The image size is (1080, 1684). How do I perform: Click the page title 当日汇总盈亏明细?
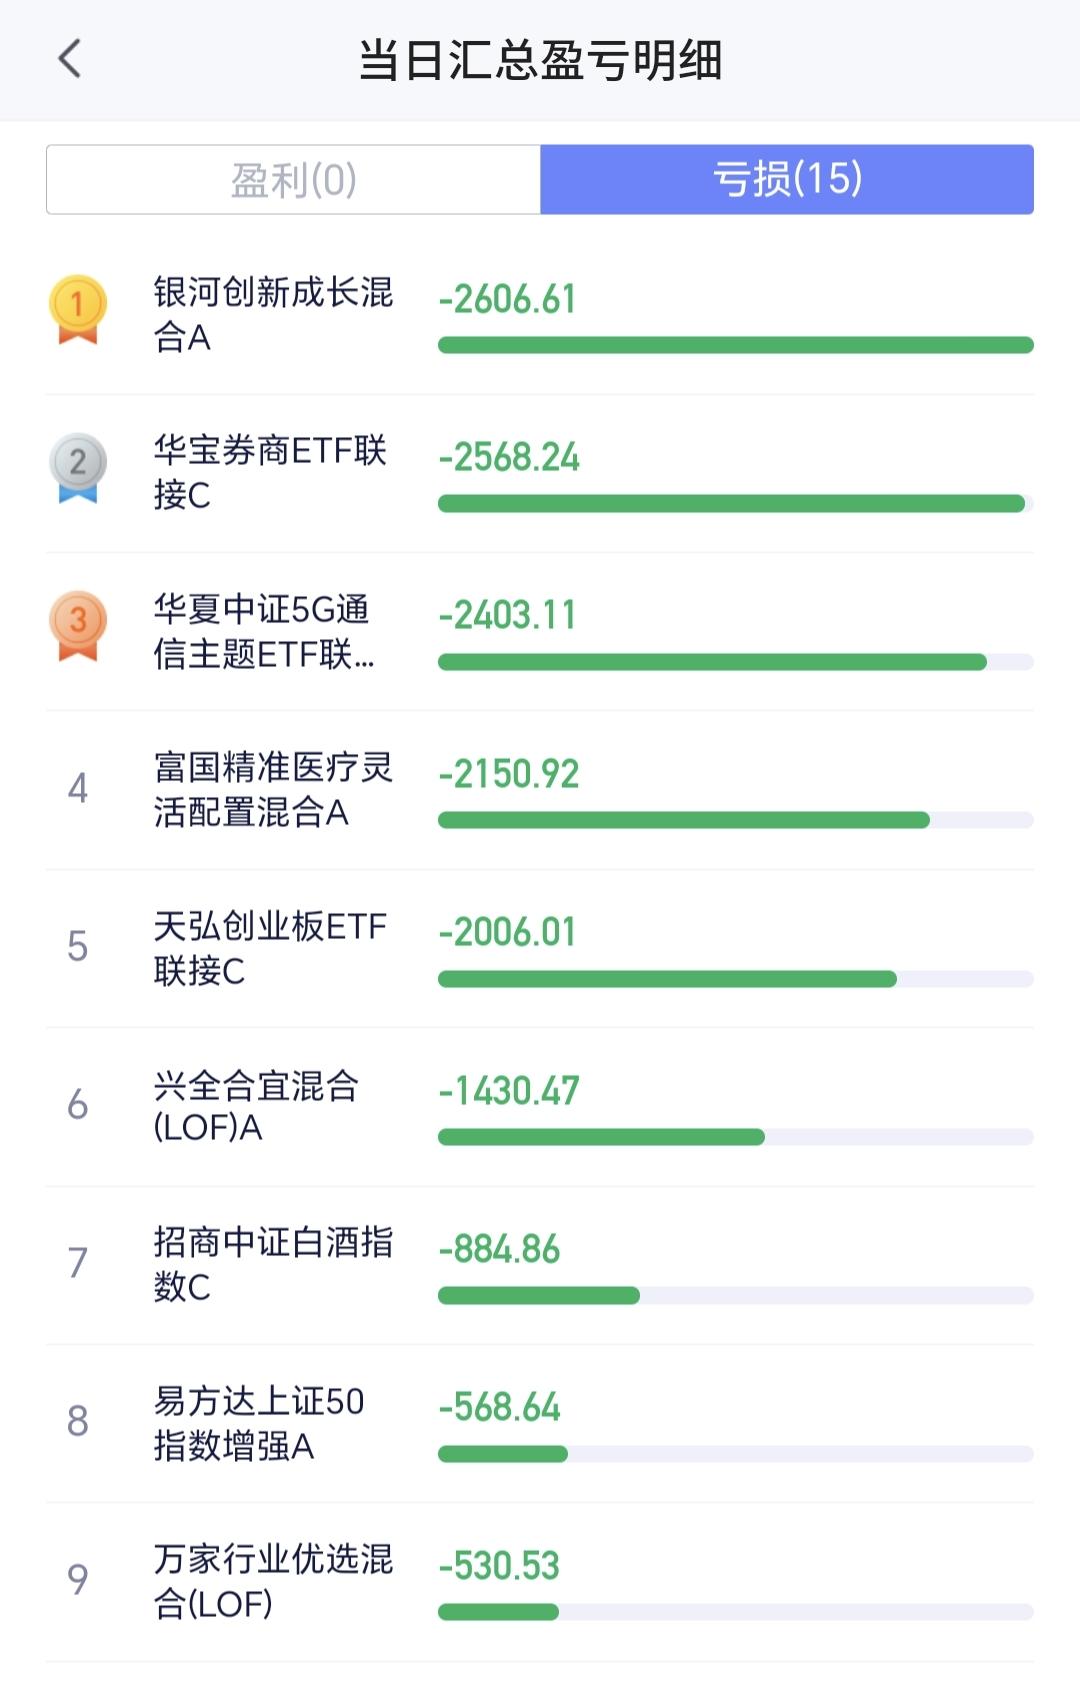(x=540, y=60)
